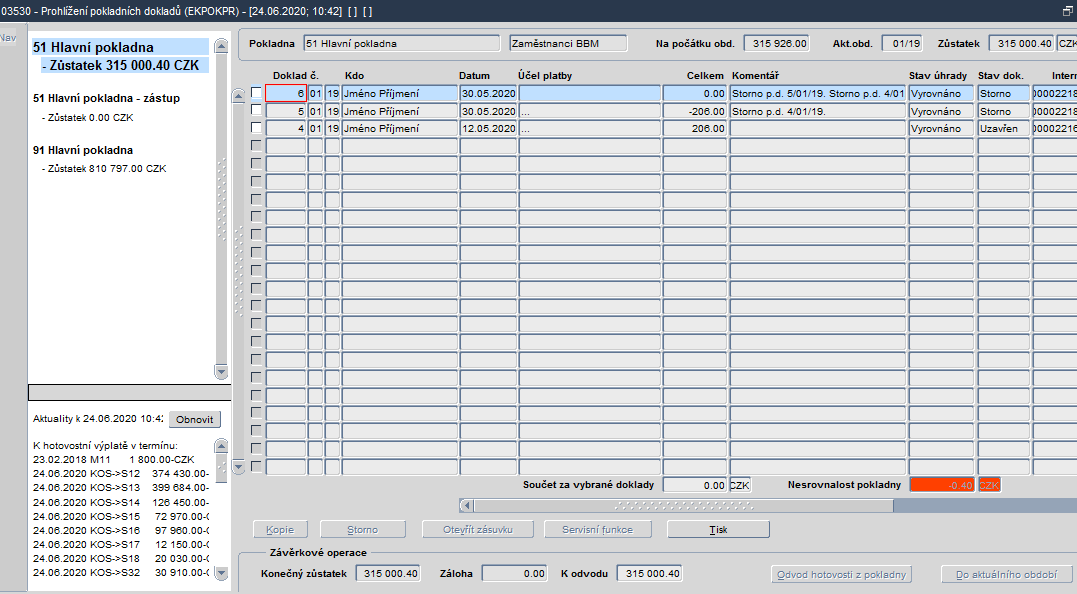1077x594 pixels.
Task: Click the Komentář column header
Action: (x=756, y=76)
